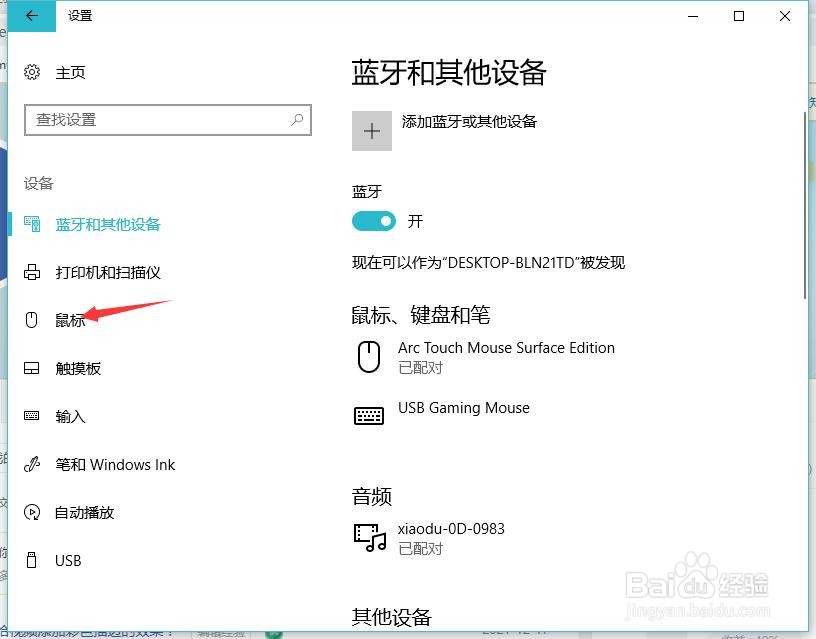
Task: Open Typing (输入) settings via keyboard icon
Action: (x=30, y=416)
